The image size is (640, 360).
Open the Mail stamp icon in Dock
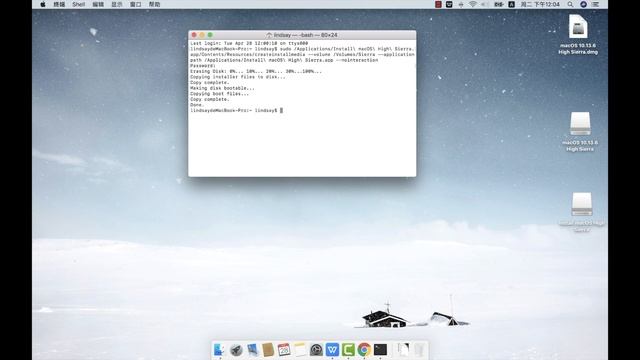[x=252, y=350]
